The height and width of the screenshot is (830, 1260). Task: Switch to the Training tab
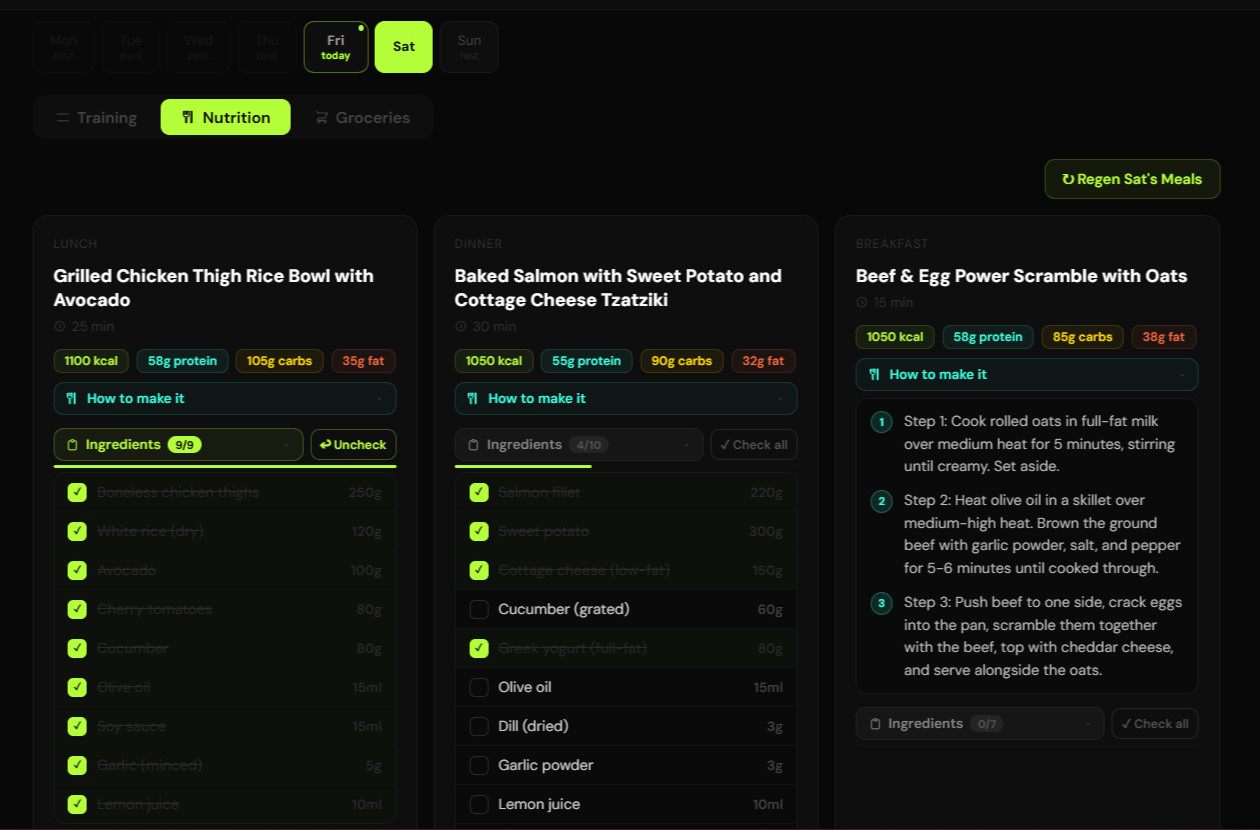97,117
